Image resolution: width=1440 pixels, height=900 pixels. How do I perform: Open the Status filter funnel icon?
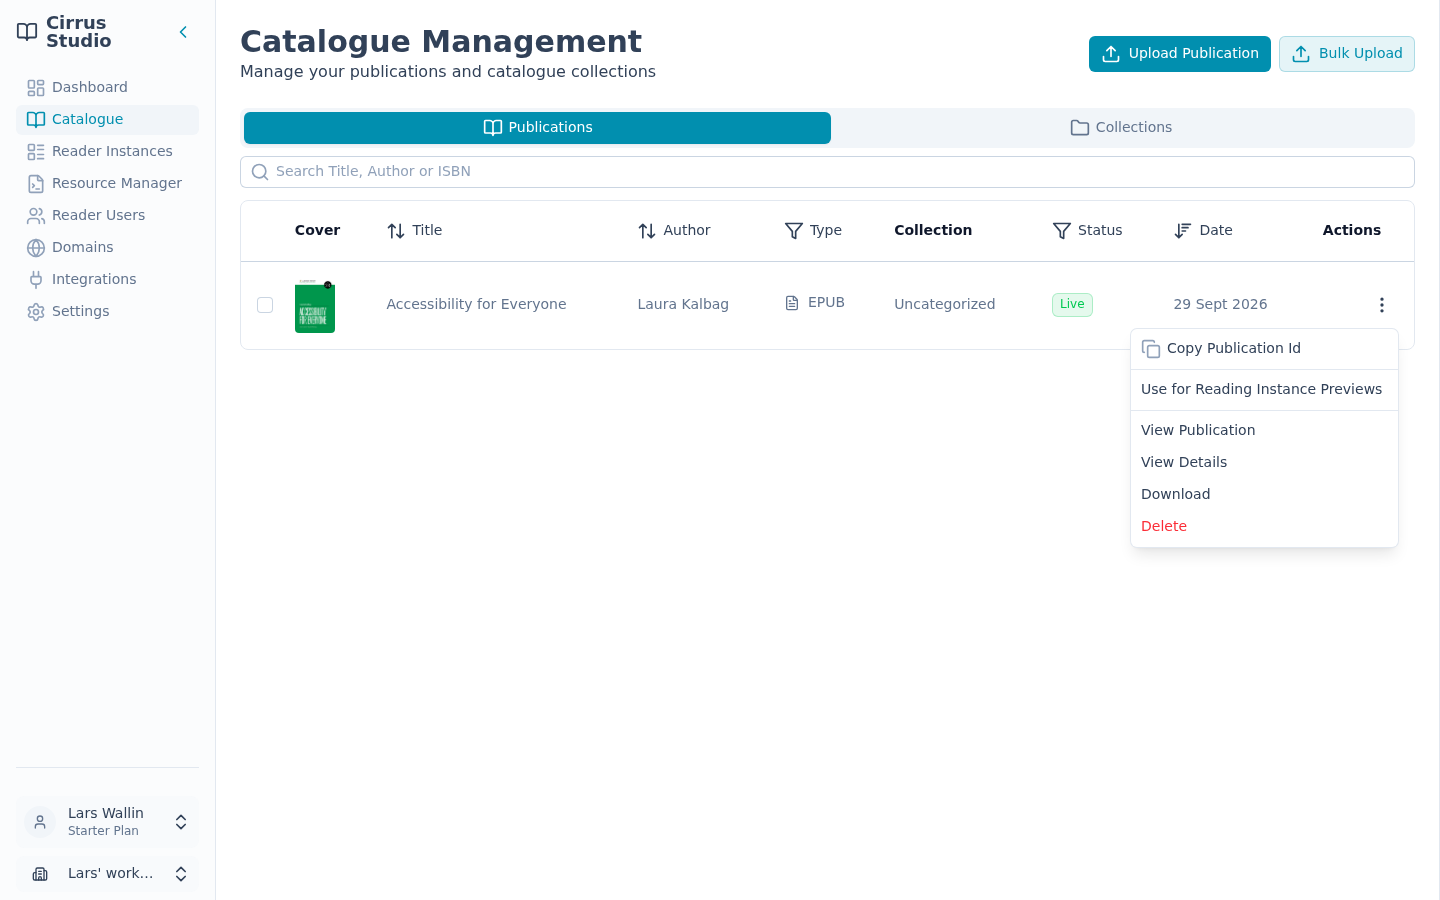tap(1062, 231)
